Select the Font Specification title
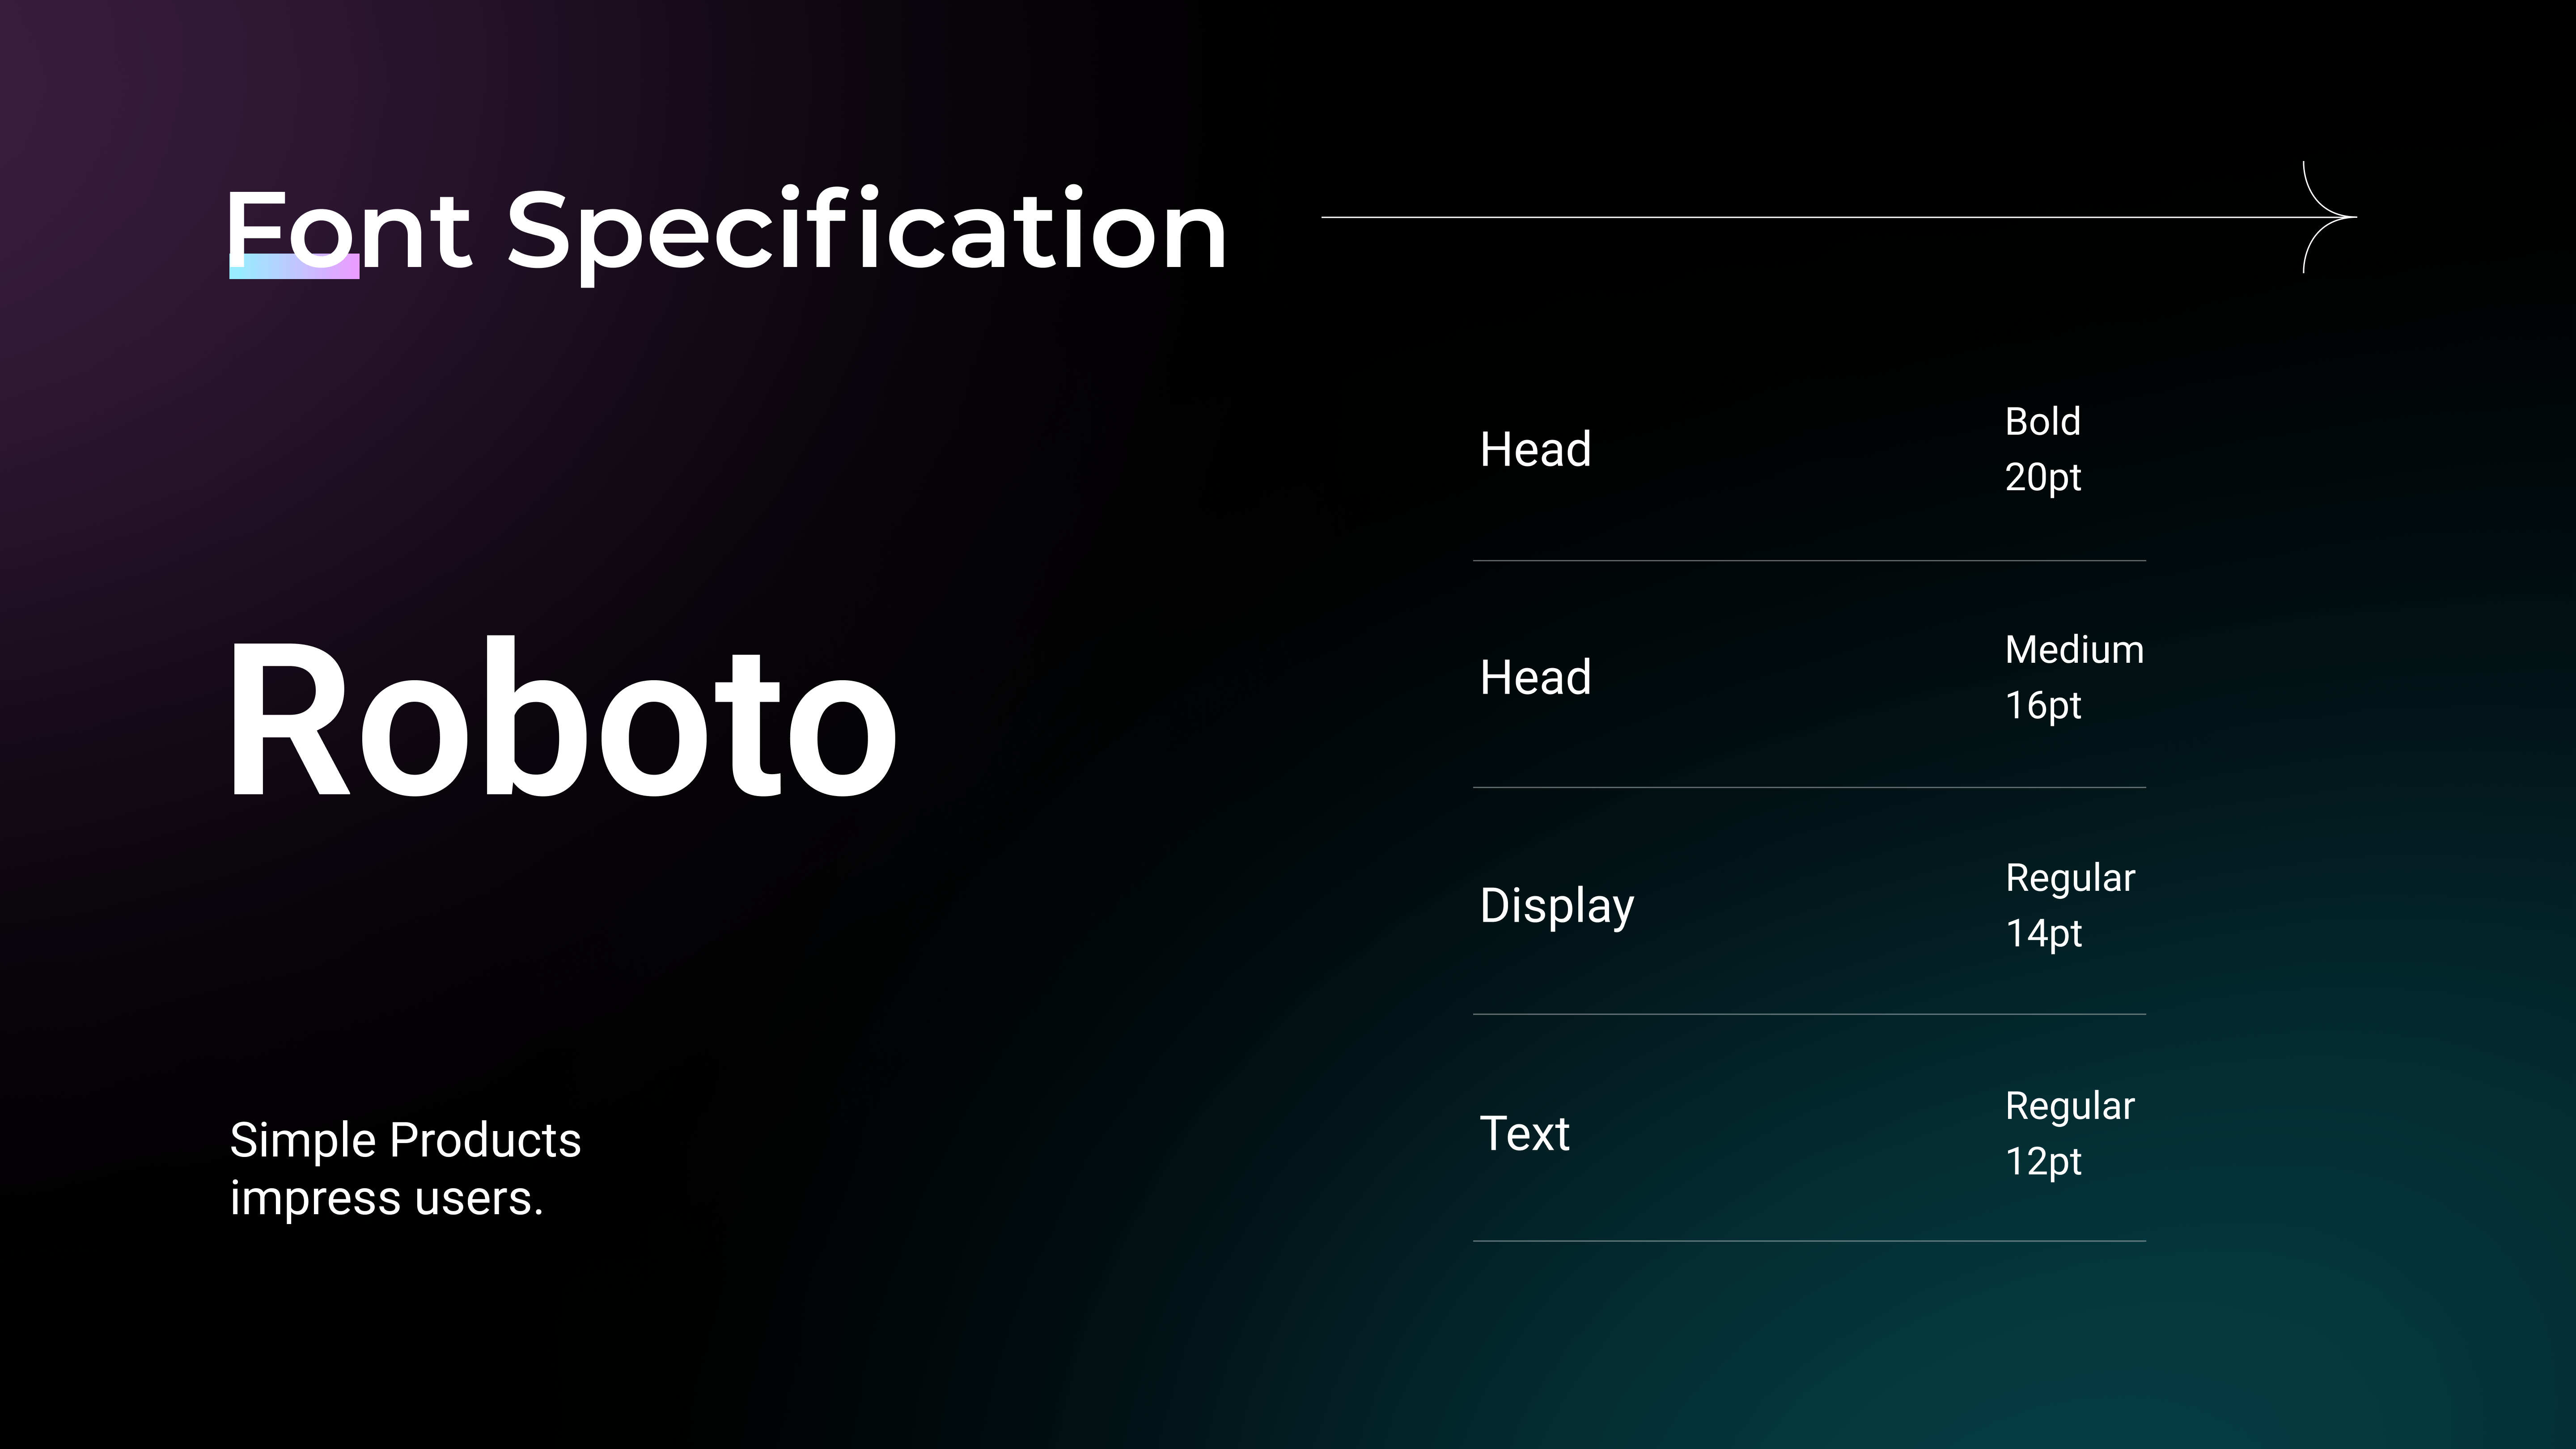Image resolution: width=2576 pixels, height=1449 pixels. 726,233
